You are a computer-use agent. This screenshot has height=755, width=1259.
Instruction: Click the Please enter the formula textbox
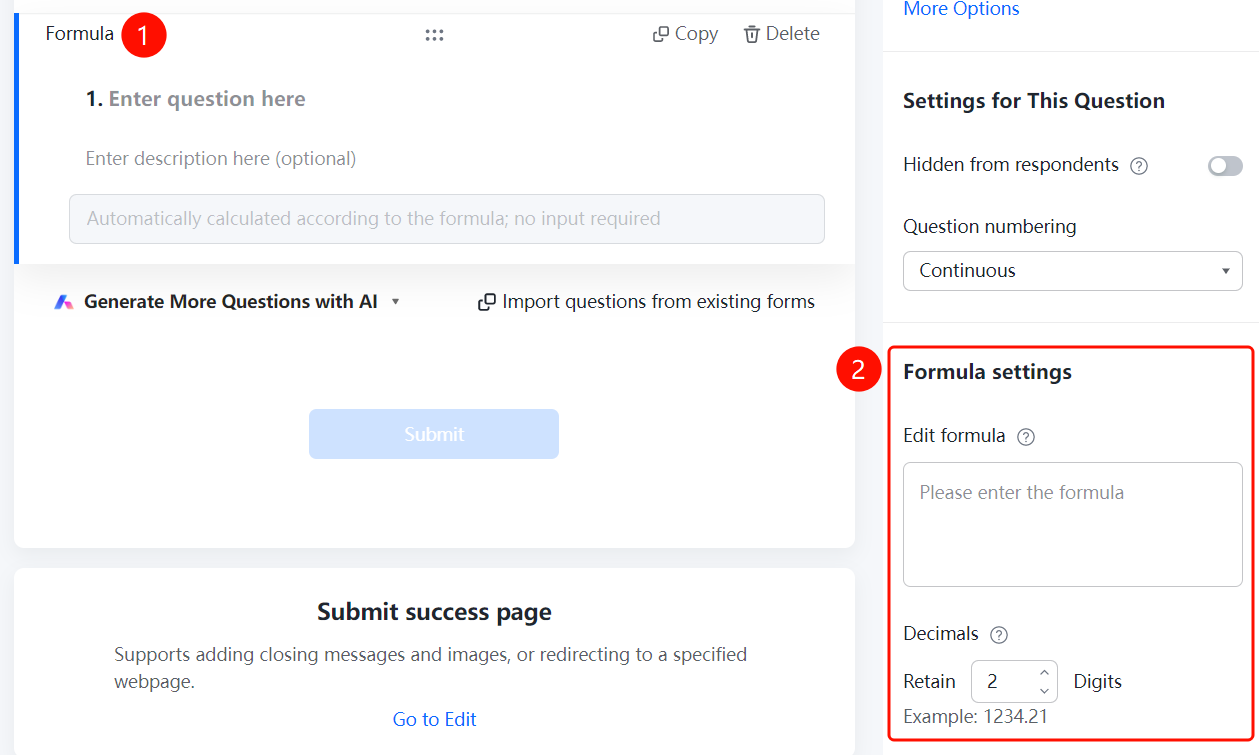point(1072,524)
